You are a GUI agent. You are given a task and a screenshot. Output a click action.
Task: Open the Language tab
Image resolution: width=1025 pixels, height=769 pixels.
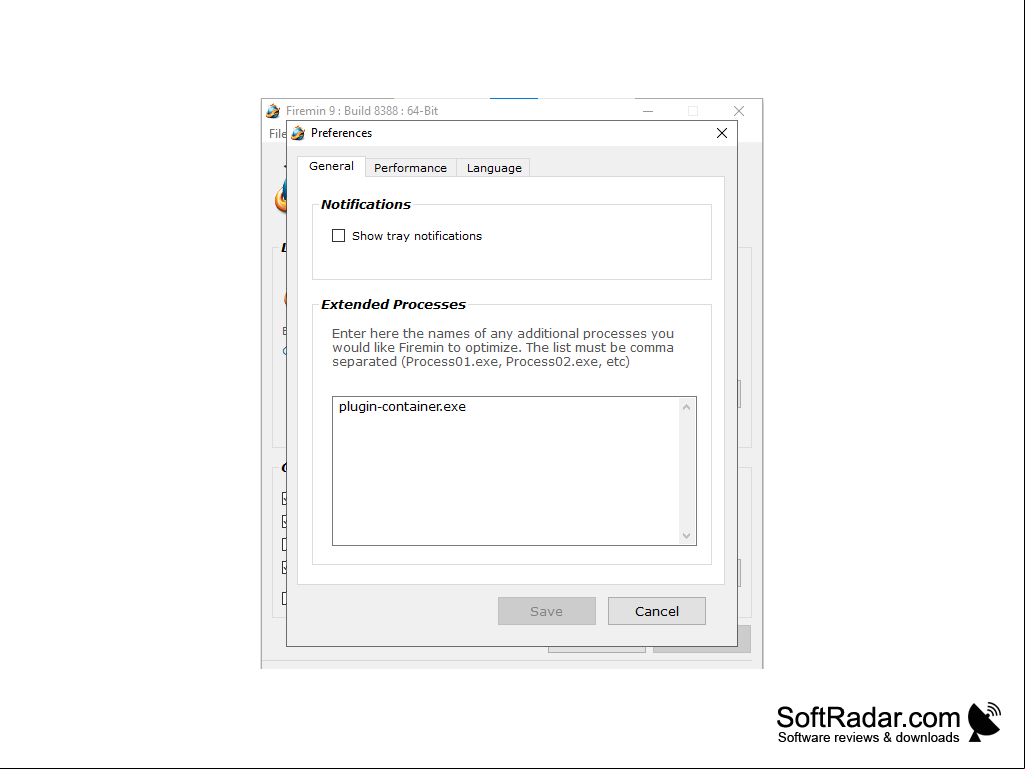[x=494, y=168]
